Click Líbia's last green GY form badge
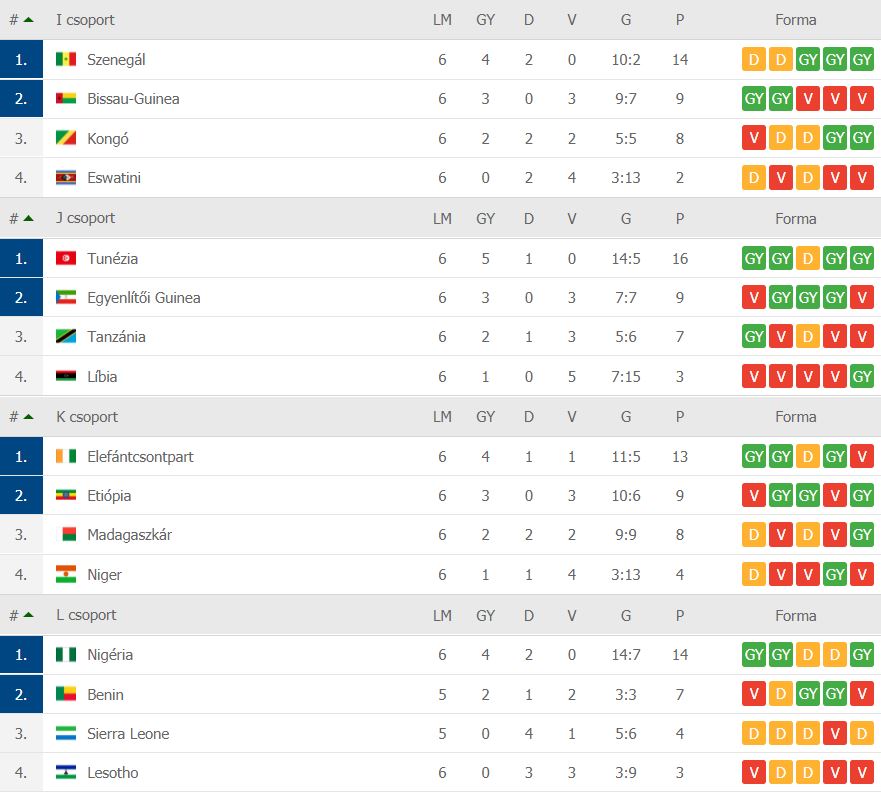The image size is (881, 792). click(x=862, y=376)
